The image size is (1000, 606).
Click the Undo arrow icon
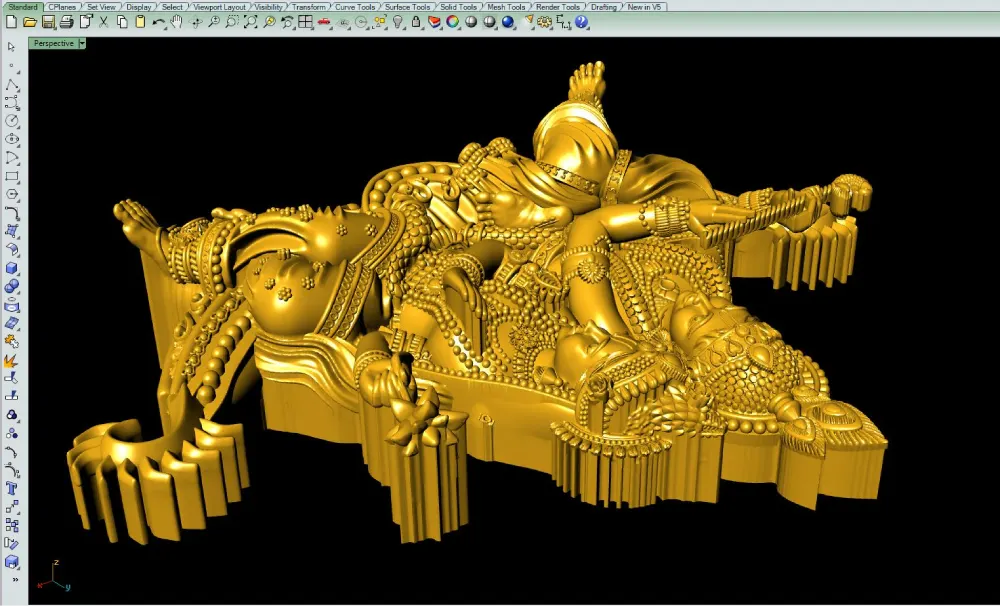158,22
